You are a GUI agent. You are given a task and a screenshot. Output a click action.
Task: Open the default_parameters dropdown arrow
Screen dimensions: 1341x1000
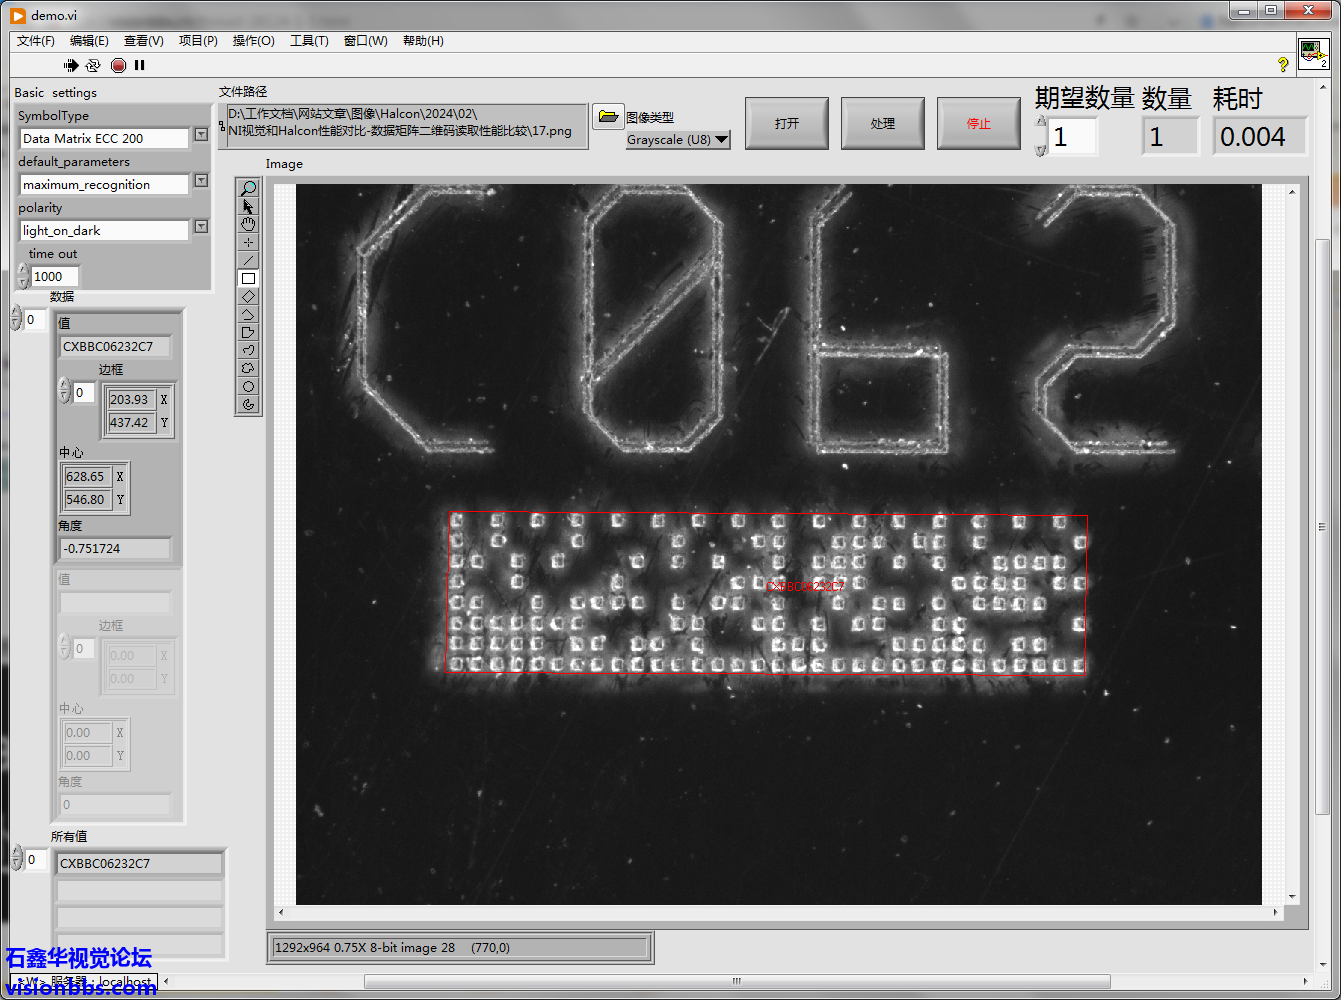[x=201, y=180]
